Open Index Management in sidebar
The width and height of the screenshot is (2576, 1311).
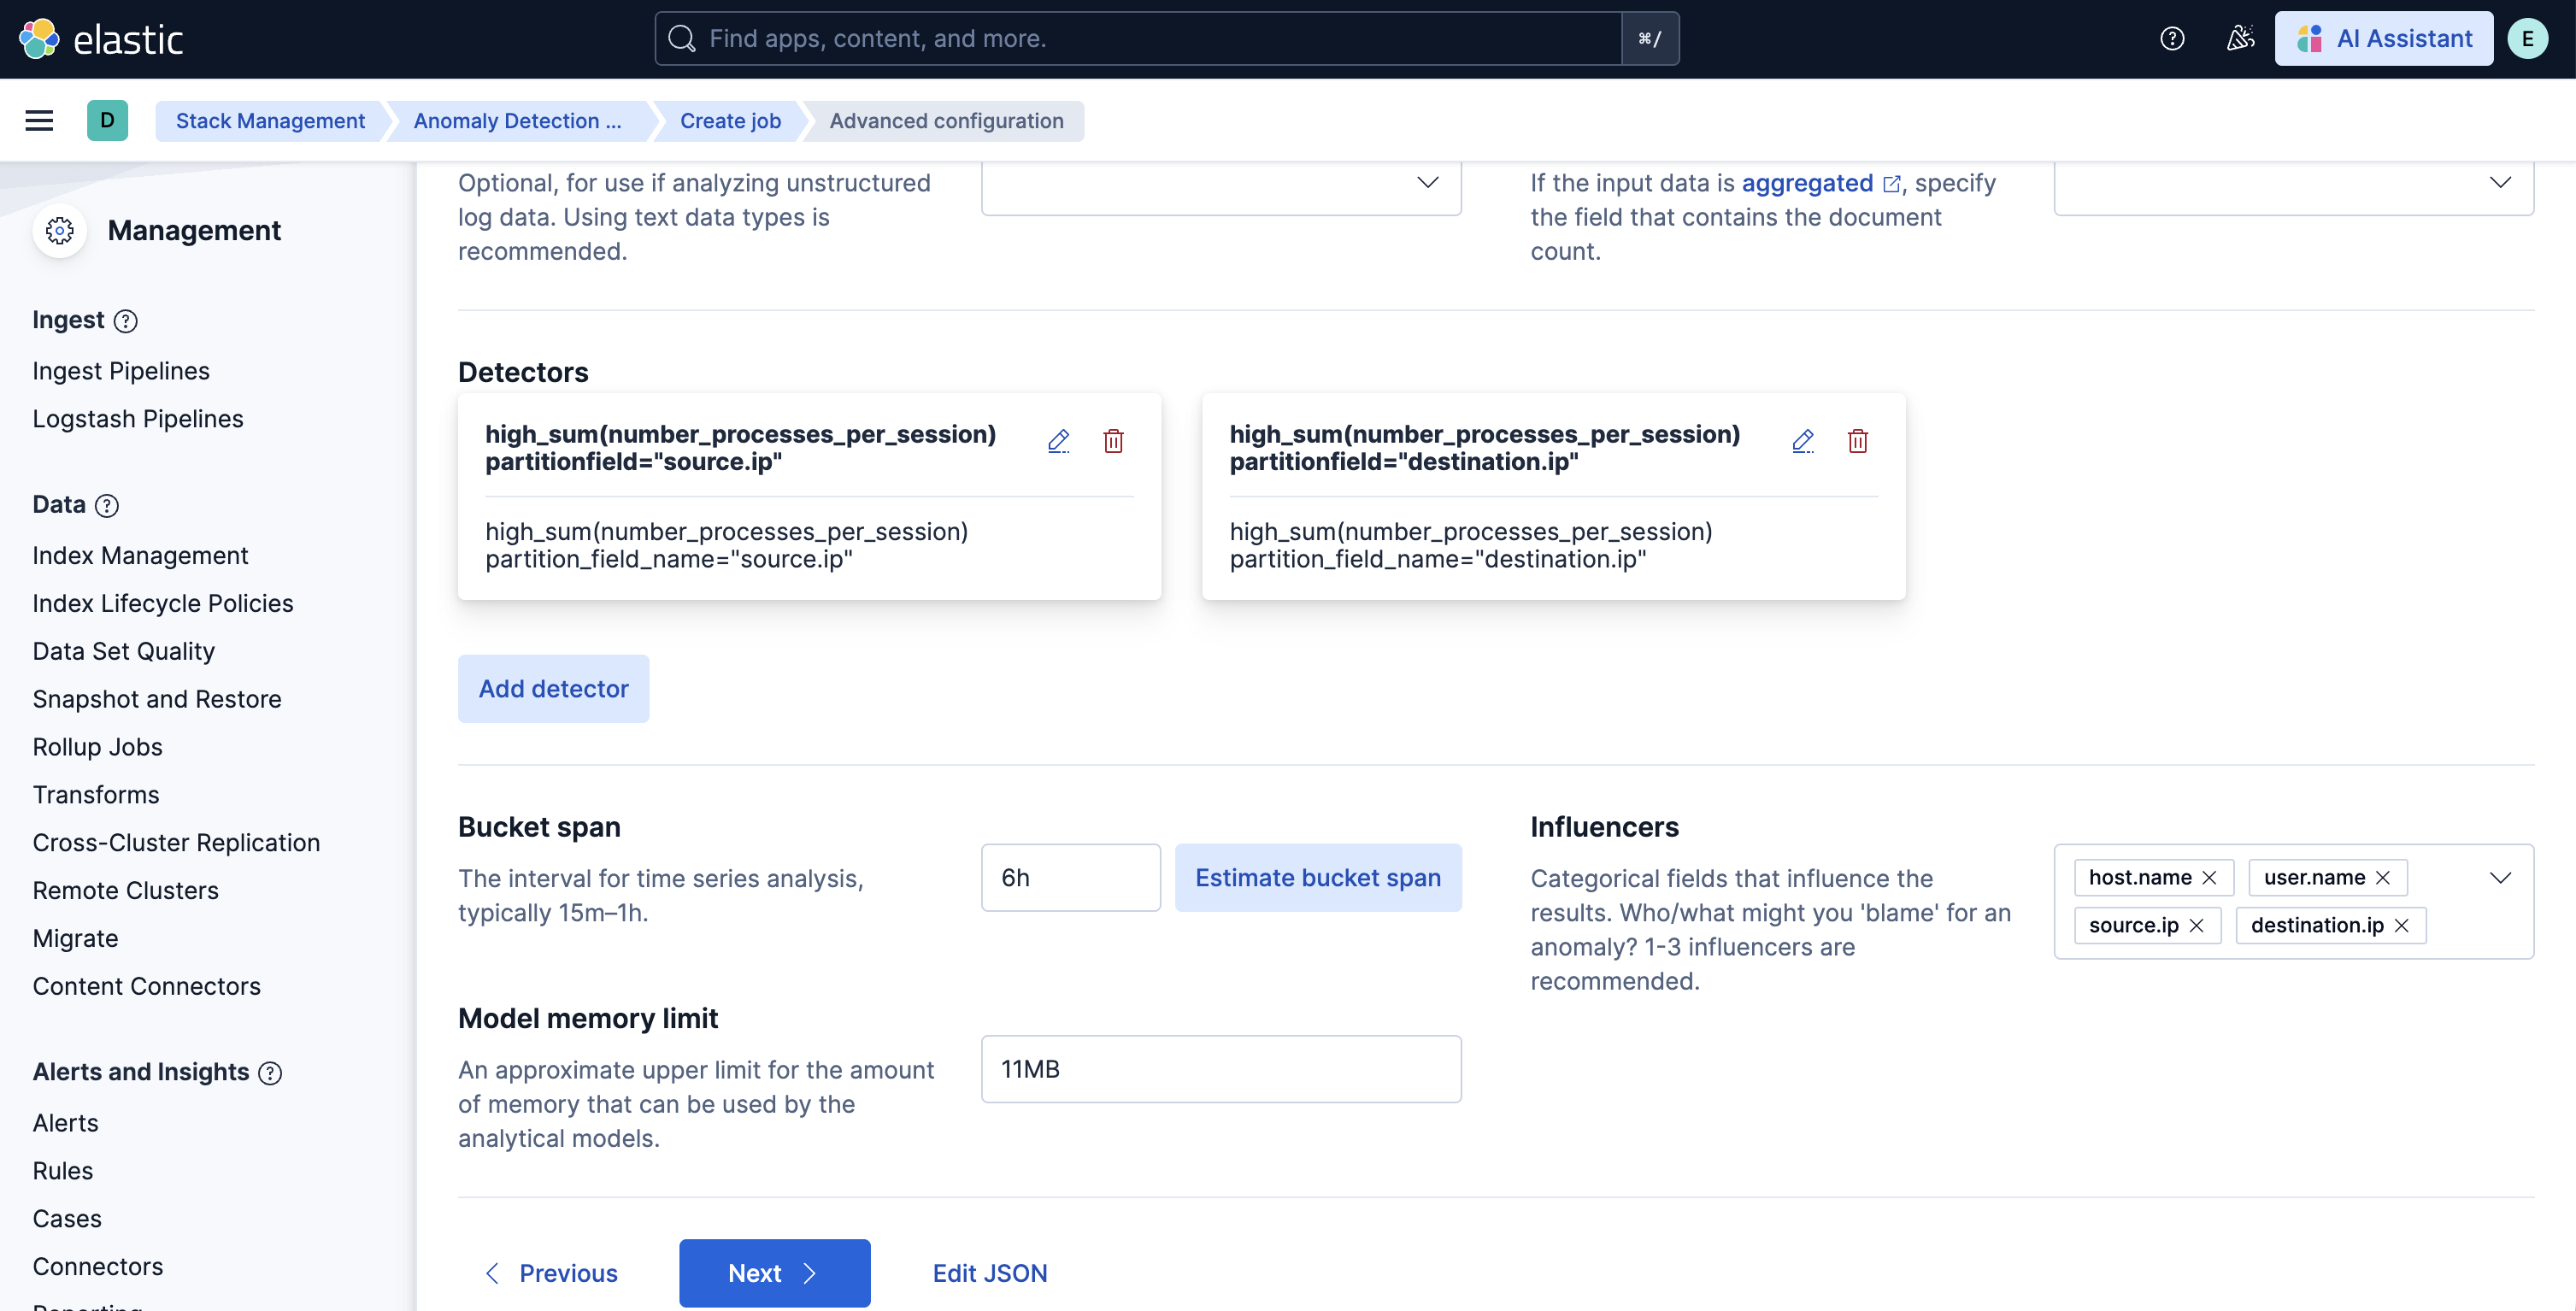click(140, 556)
